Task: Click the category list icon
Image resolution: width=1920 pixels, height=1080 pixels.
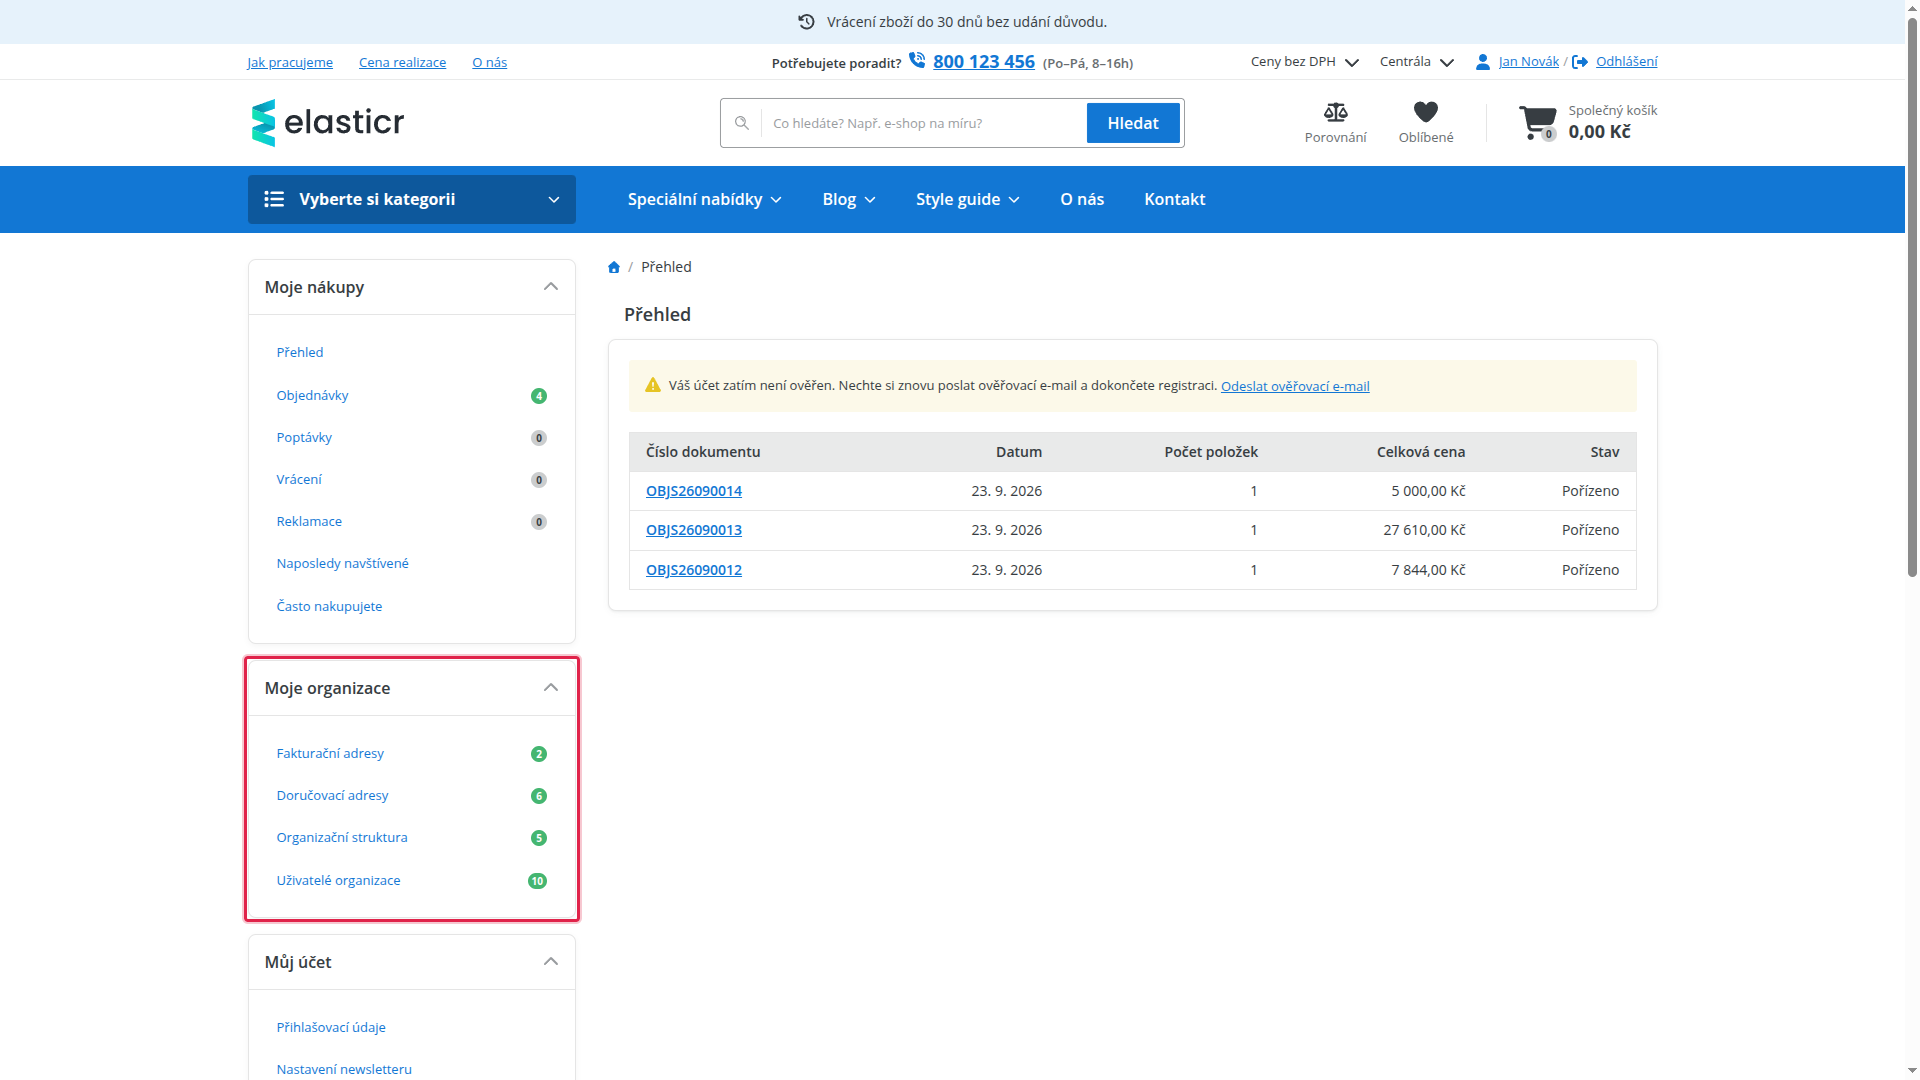Action: pyautogui.click(x=274, y=199)
